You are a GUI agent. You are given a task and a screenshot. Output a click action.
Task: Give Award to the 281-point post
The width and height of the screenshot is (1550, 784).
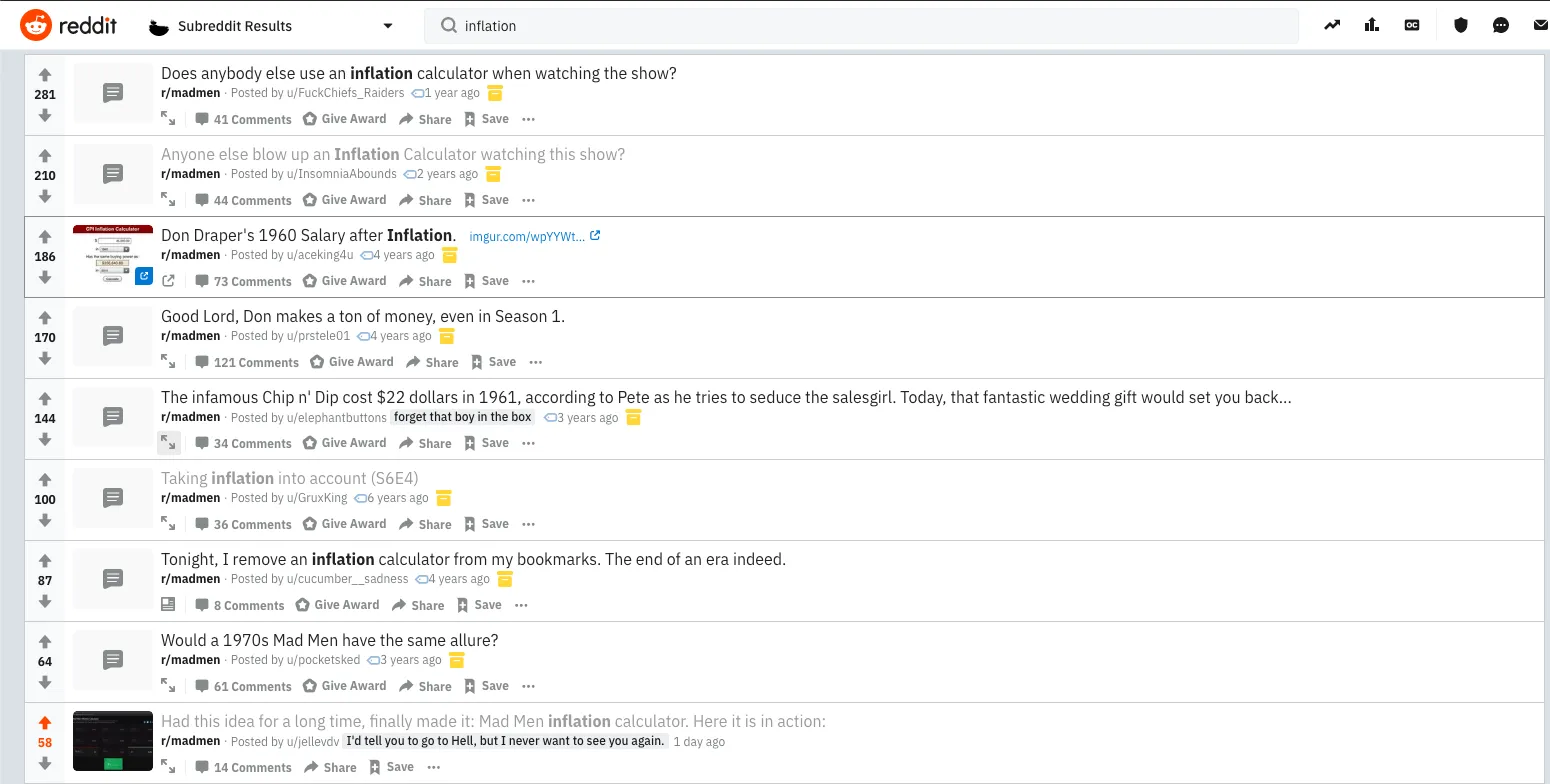coord(344,119)
